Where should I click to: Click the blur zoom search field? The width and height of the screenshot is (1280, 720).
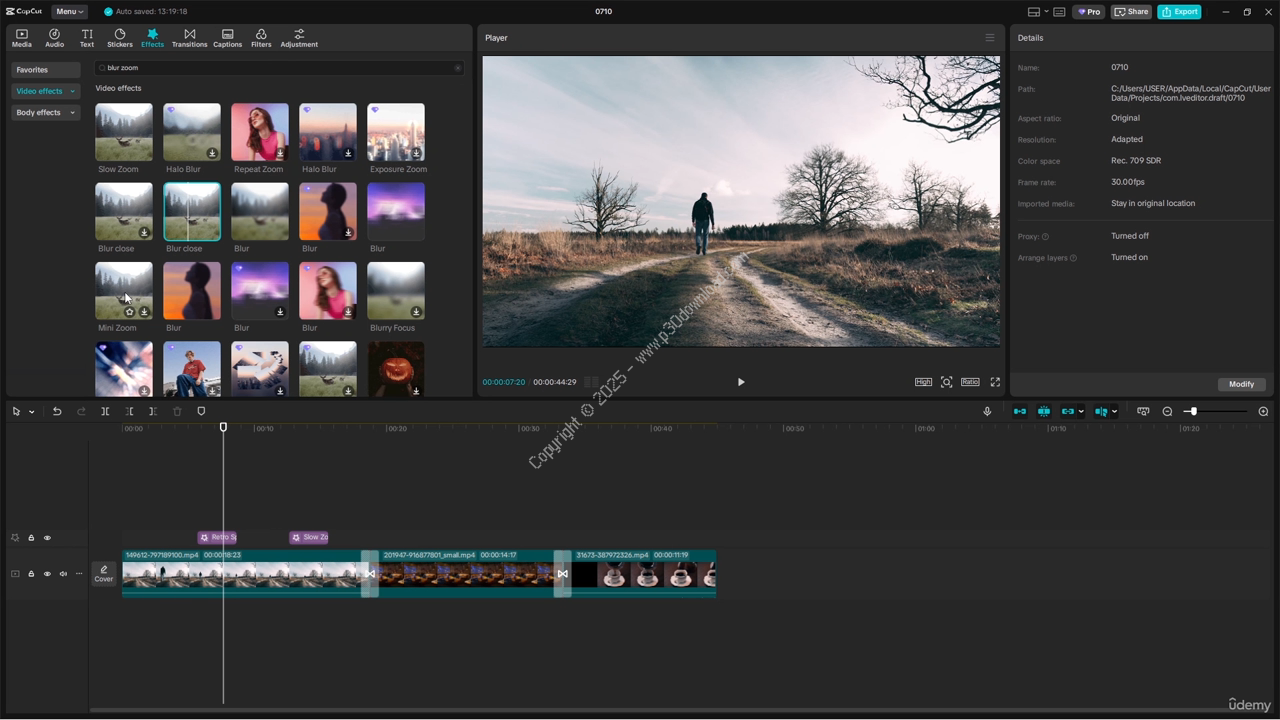click(278, 68)
